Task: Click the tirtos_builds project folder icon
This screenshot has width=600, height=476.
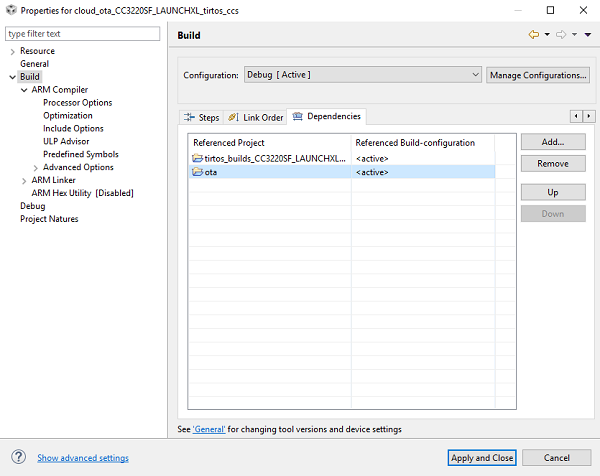Action: [197, 158]
